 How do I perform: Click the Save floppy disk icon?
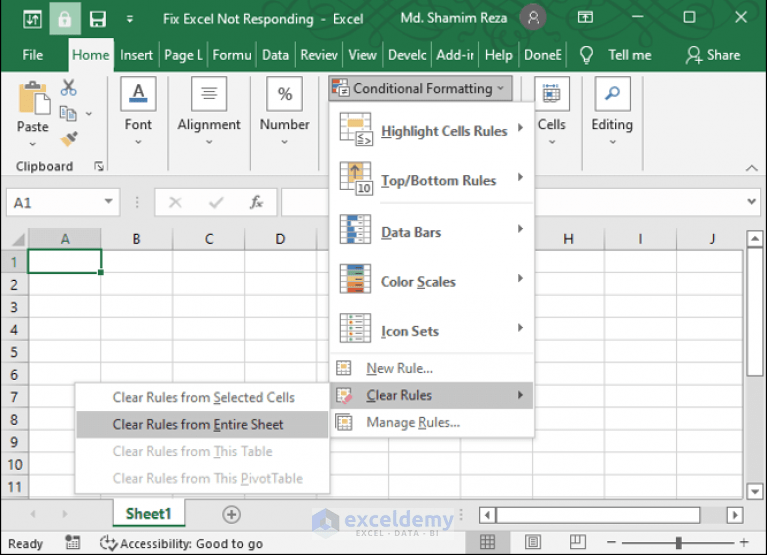(x=98, y=19)
